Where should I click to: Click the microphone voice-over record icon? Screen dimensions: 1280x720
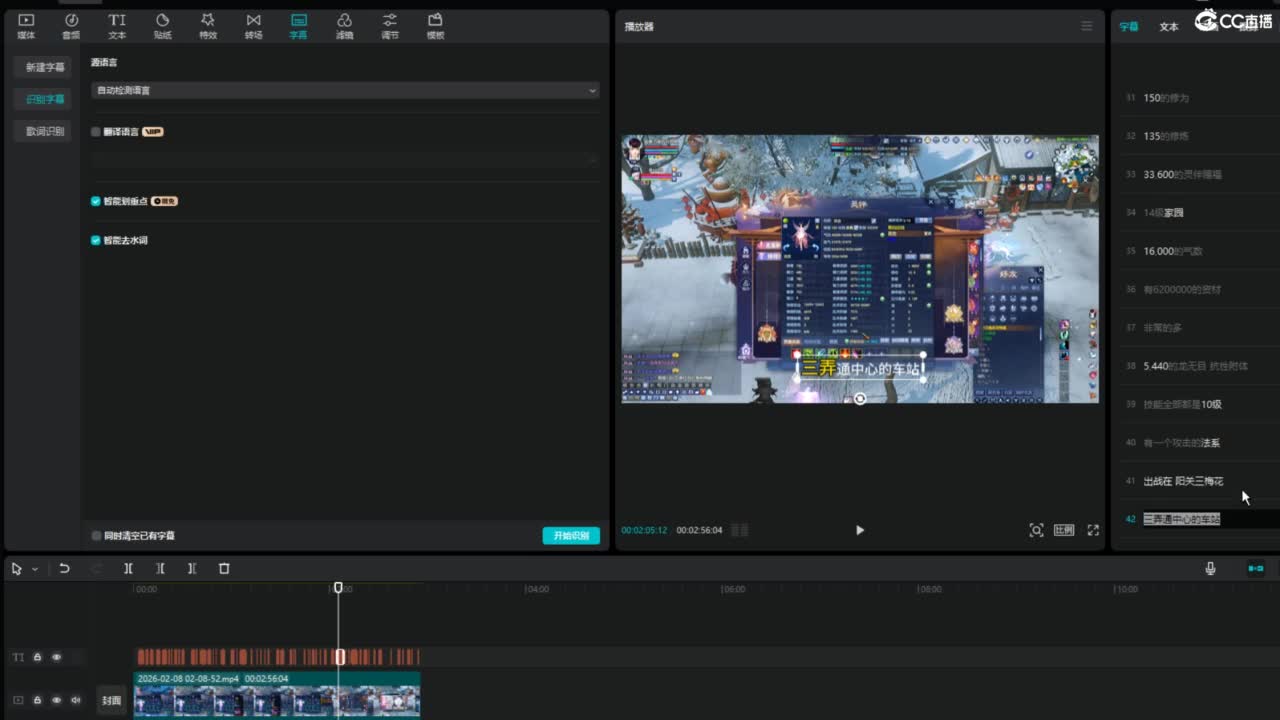click(x=1210, y=568)
